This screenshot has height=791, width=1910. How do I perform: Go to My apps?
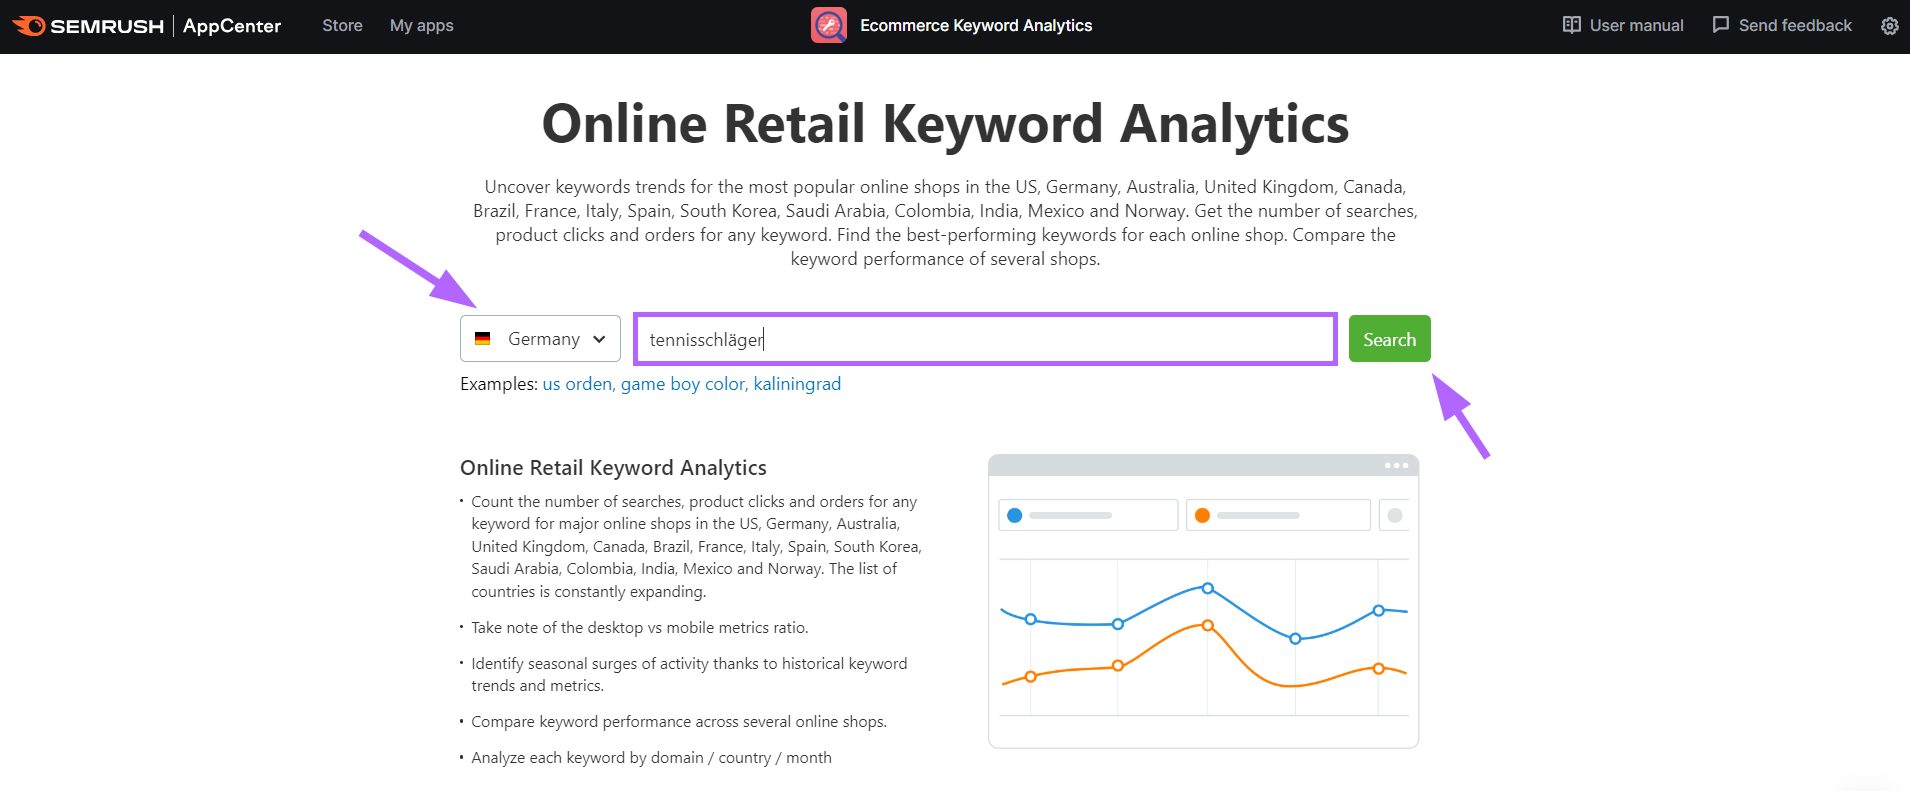421,25
